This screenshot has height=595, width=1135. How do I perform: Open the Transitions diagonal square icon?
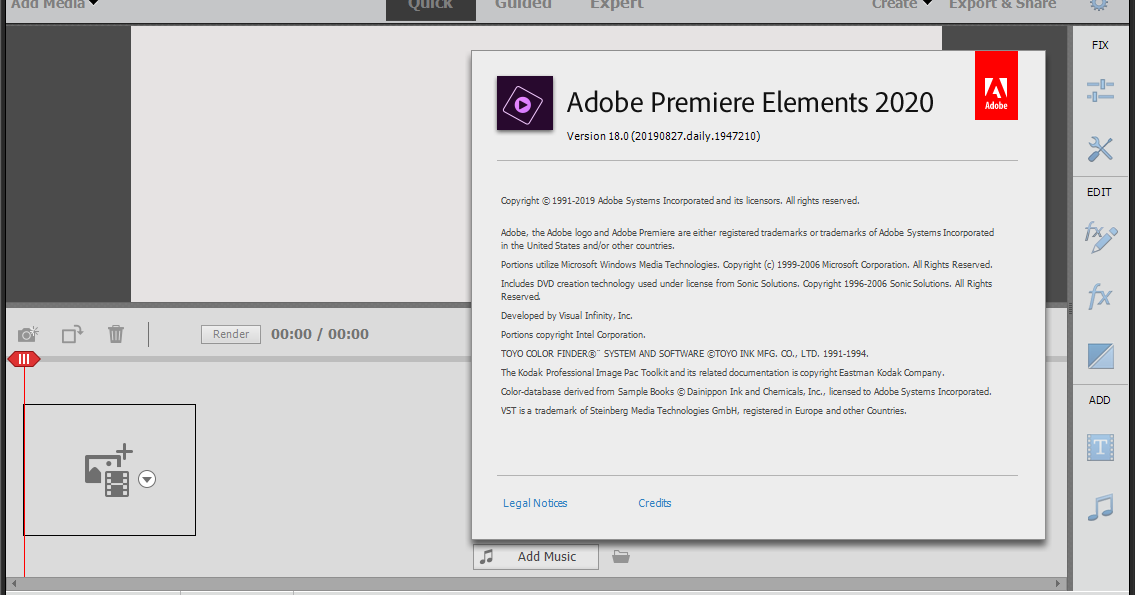click(1100, 355)
